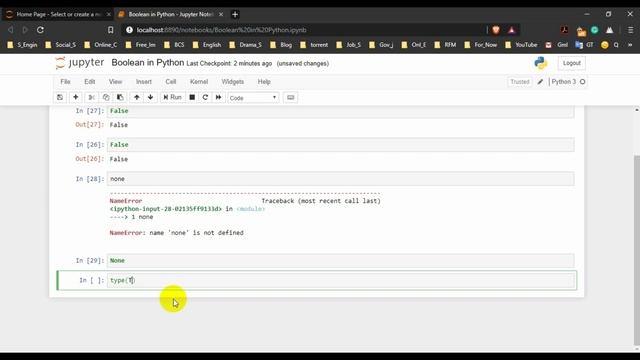This screenshot has width=640, height=360.
Task: Close the Boolean in Python tab
Action: tap(221, 14)
